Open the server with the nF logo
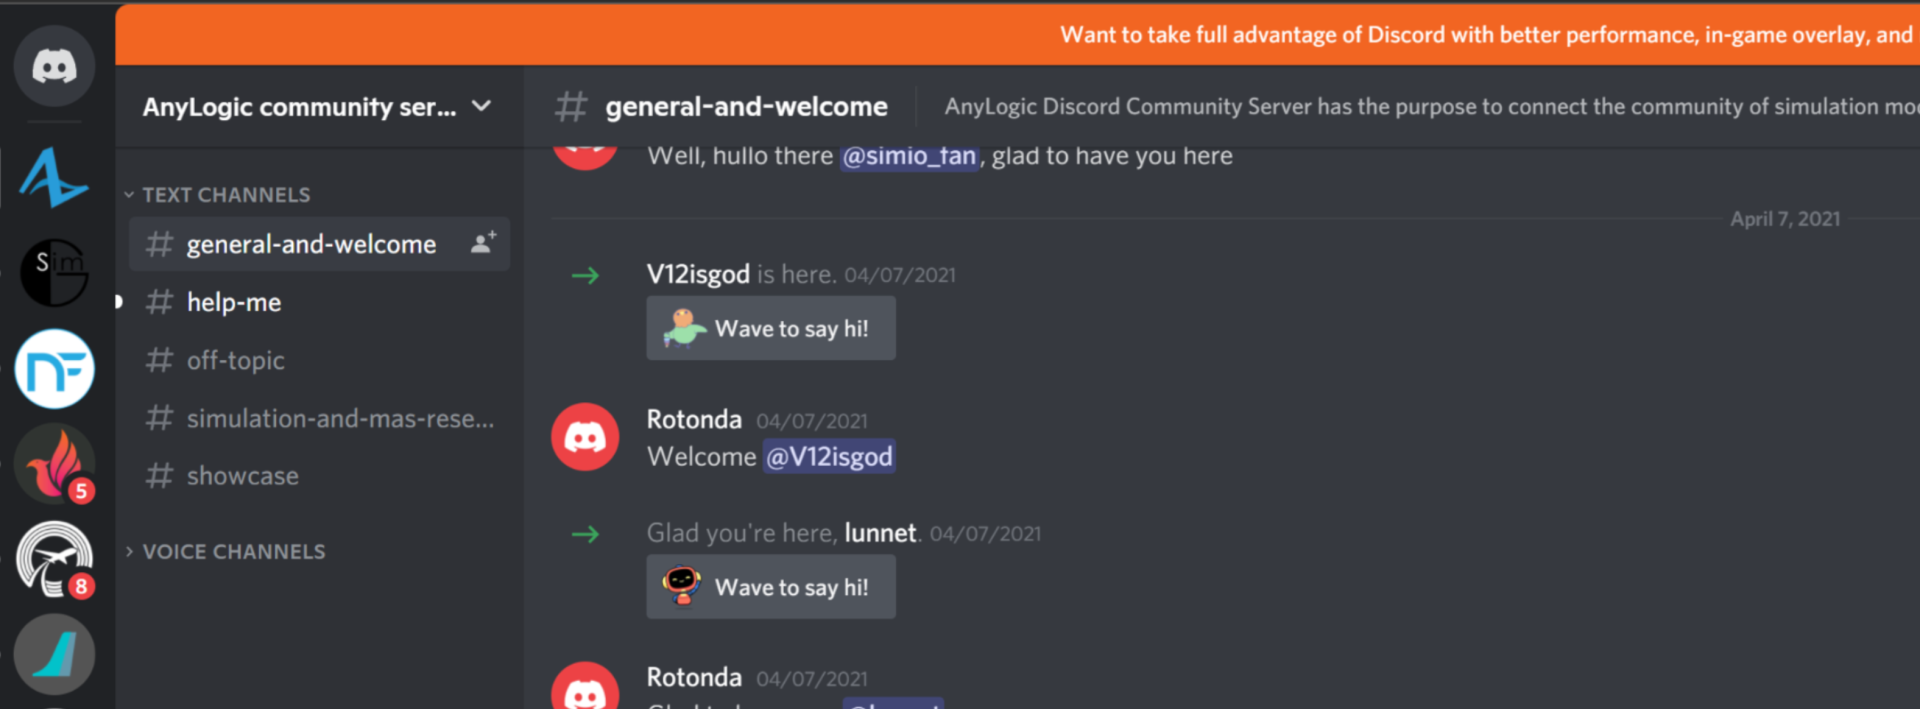This screenshot has height=709, width=1920. [54, 369]
